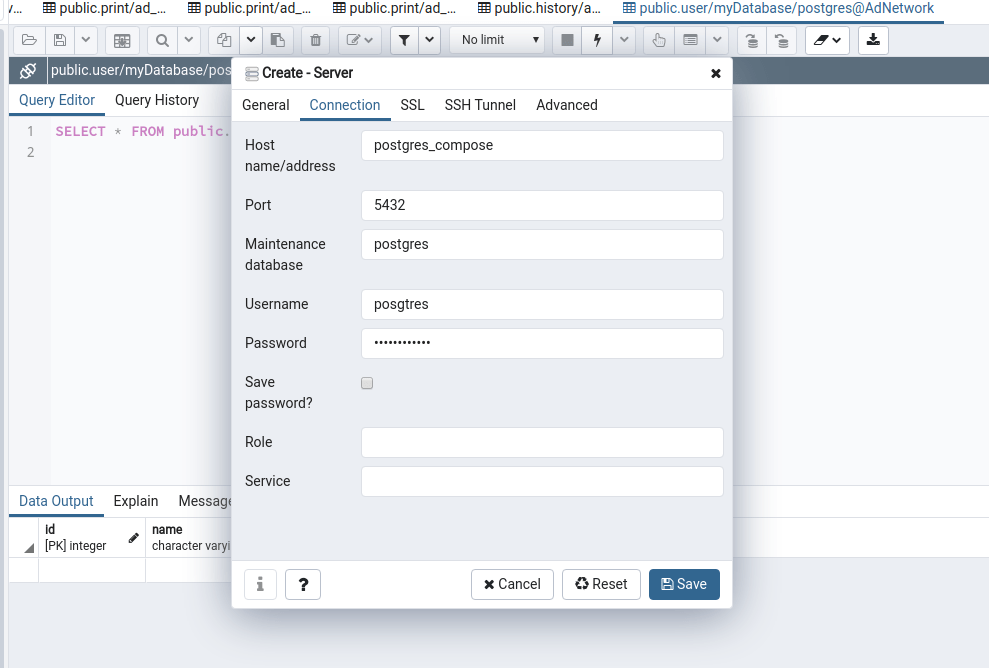Select the Connection tab
This screenshot has width=989, height=668.
click(345, 105)
